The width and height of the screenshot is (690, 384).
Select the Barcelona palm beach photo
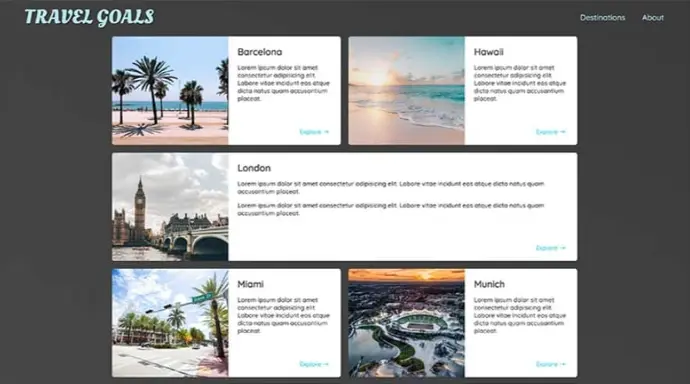[x=170, y=91]
